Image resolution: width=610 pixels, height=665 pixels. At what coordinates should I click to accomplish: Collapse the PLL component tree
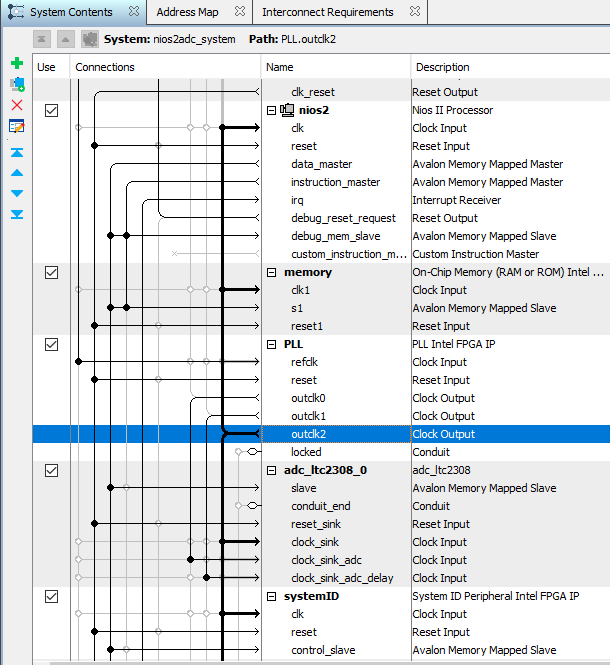coord(271,345)
